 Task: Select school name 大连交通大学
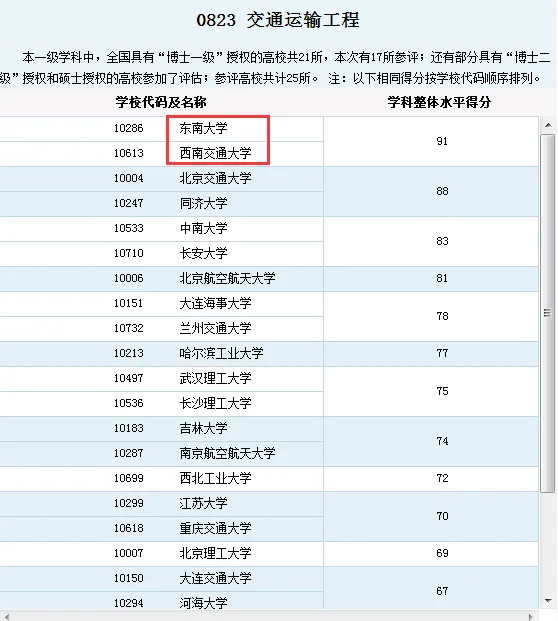215,578
